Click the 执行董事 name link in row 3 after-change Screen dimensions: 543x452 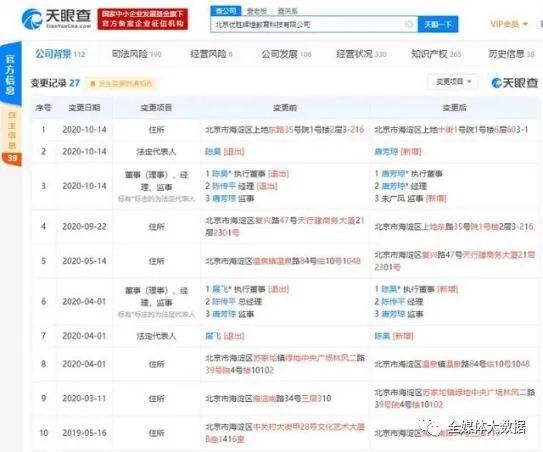393,174
